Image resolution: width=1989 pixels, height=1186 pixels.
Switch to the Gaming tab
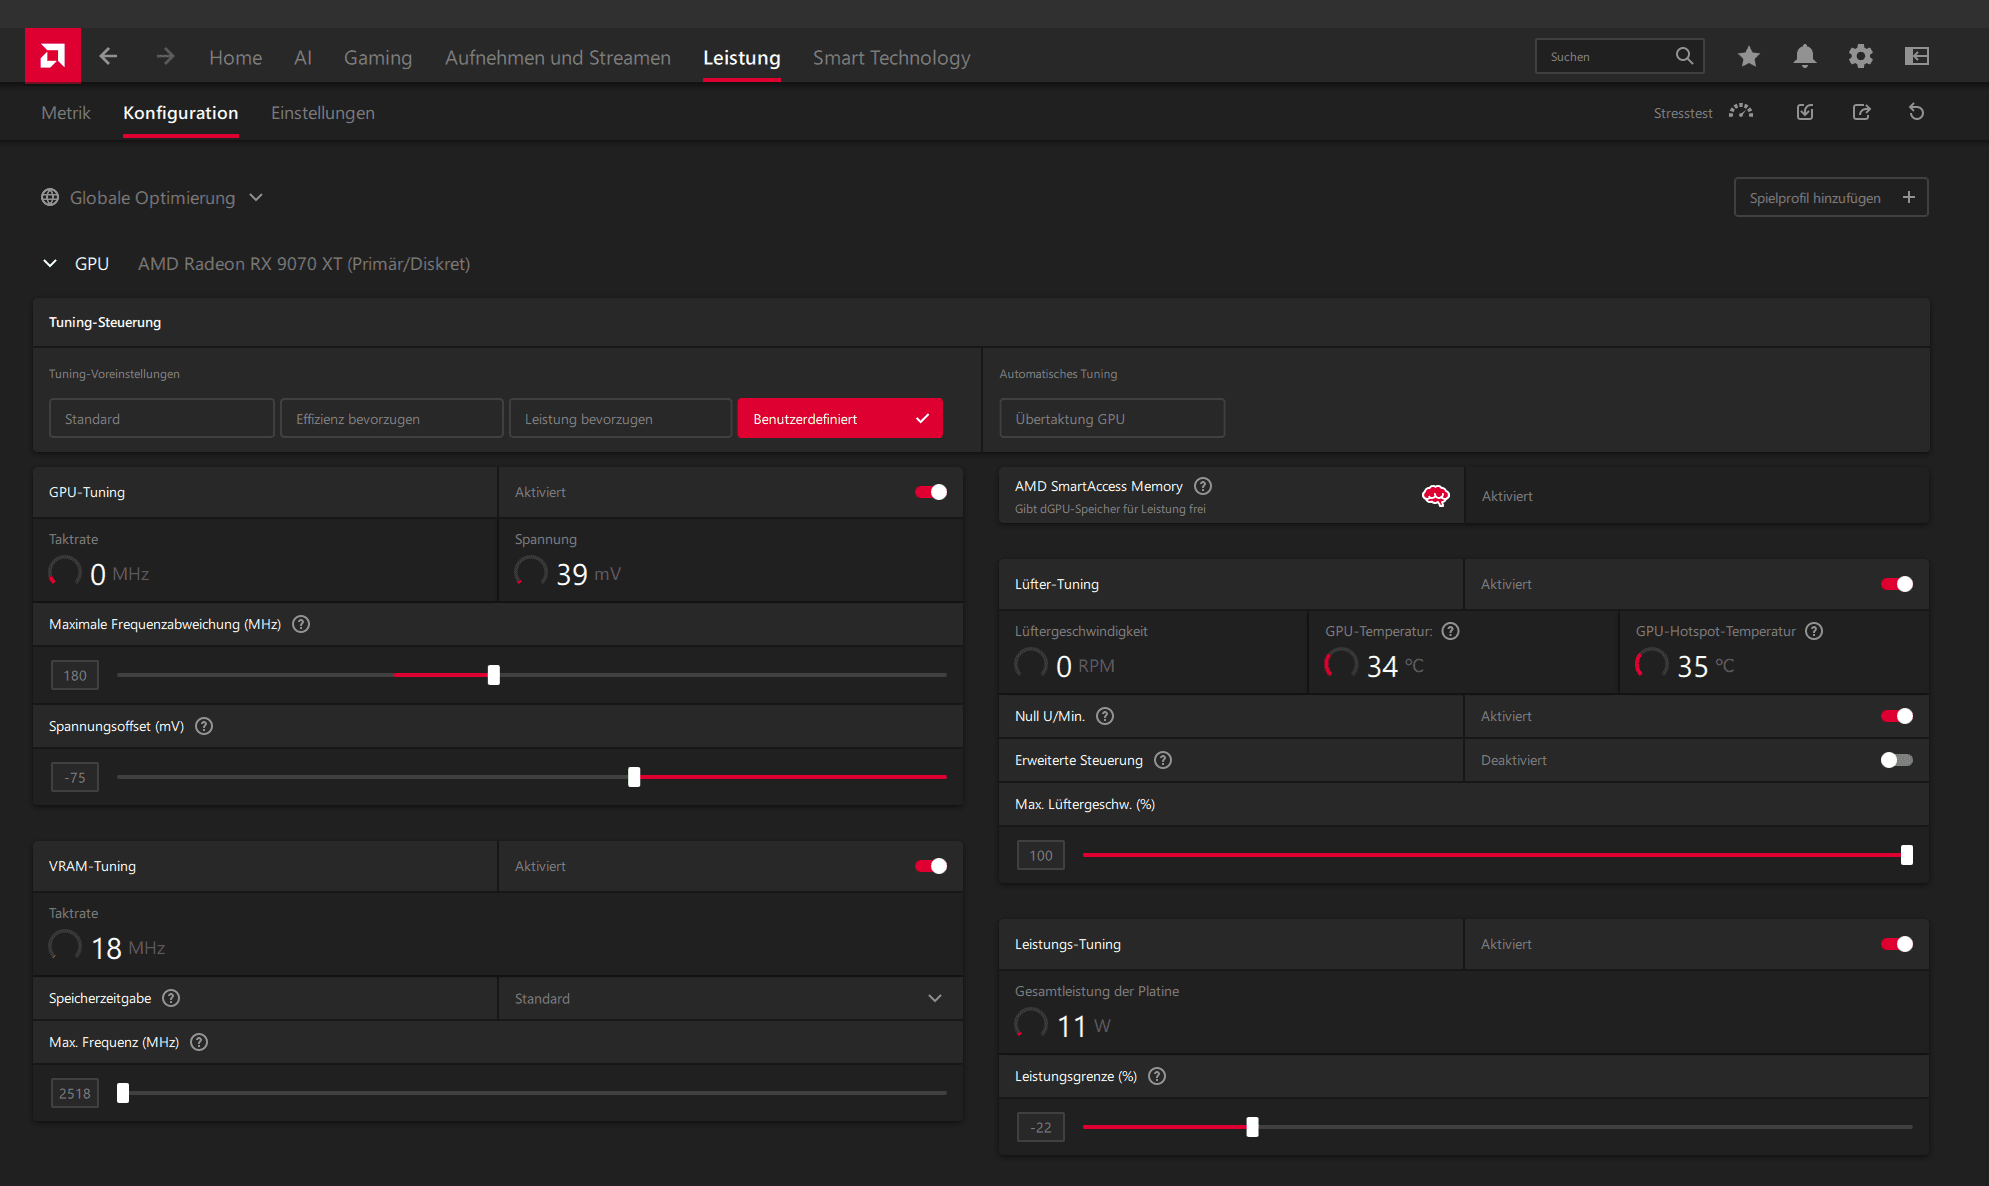(377, 58)
